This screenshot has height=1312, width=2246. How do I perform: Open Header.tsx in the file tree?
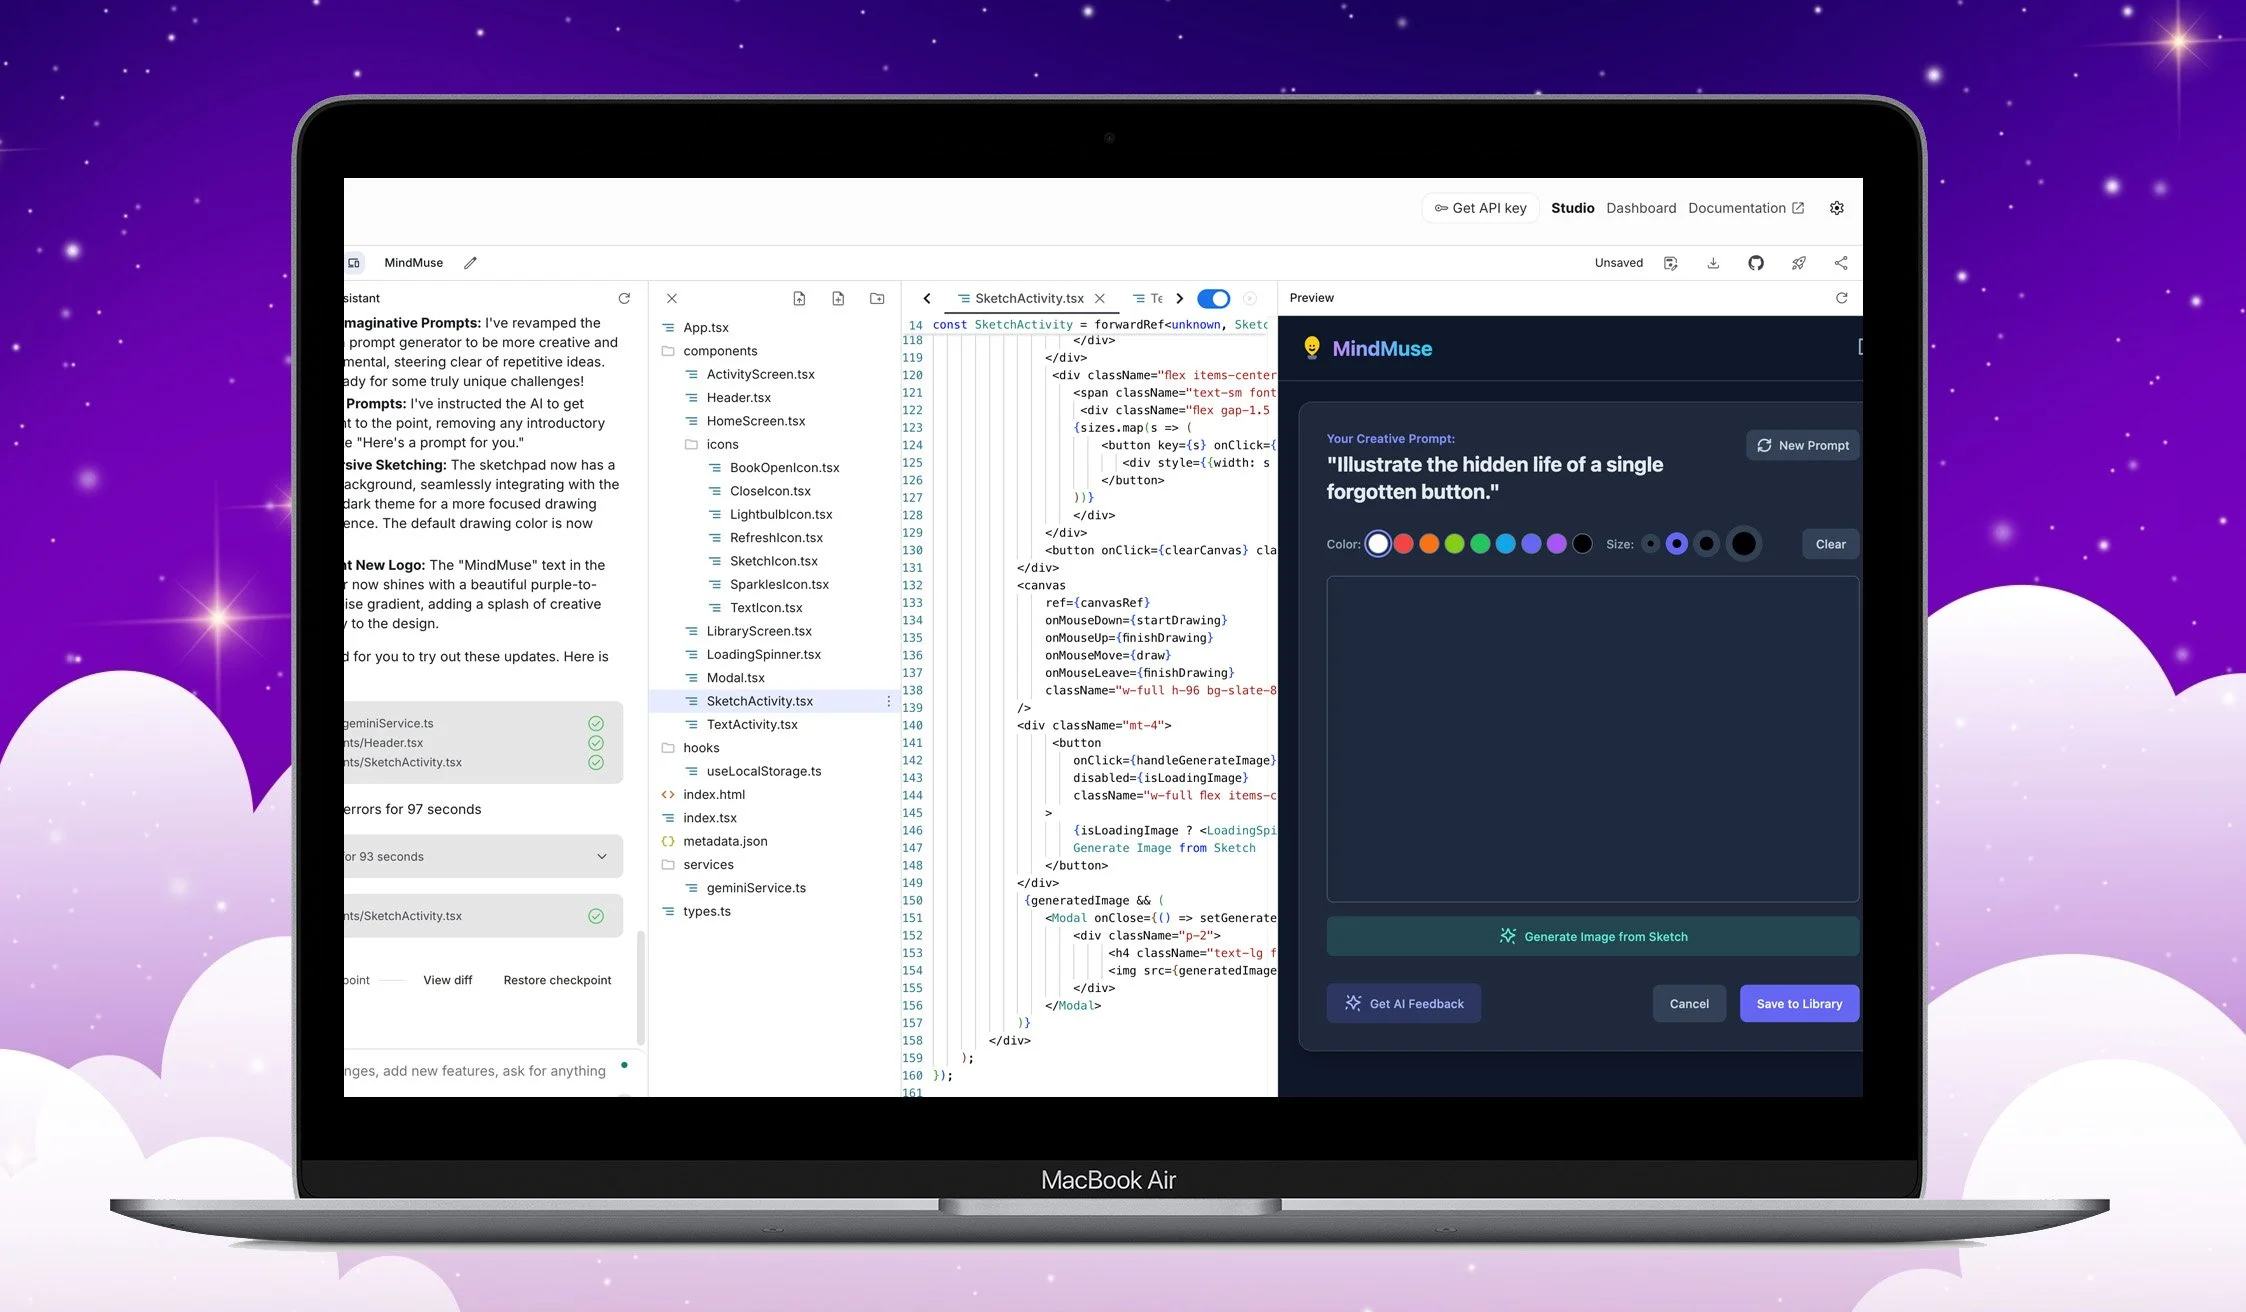pyautogui.click(x=738, y=398)
